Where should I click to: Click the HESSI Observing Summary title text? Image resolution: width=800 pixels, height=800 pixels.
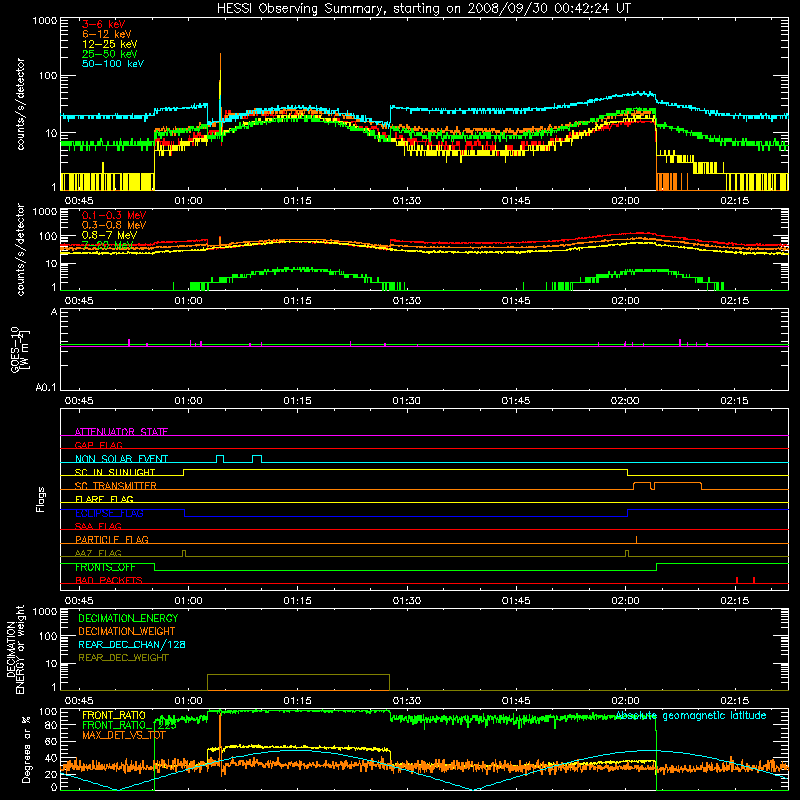(x=423, y=9)
